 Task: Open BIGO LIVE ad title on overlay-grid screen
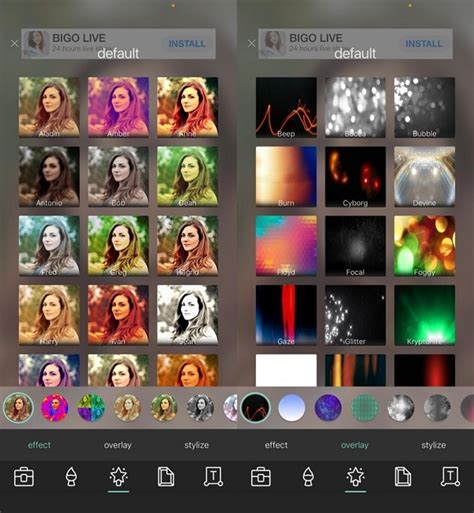[316, 38]
